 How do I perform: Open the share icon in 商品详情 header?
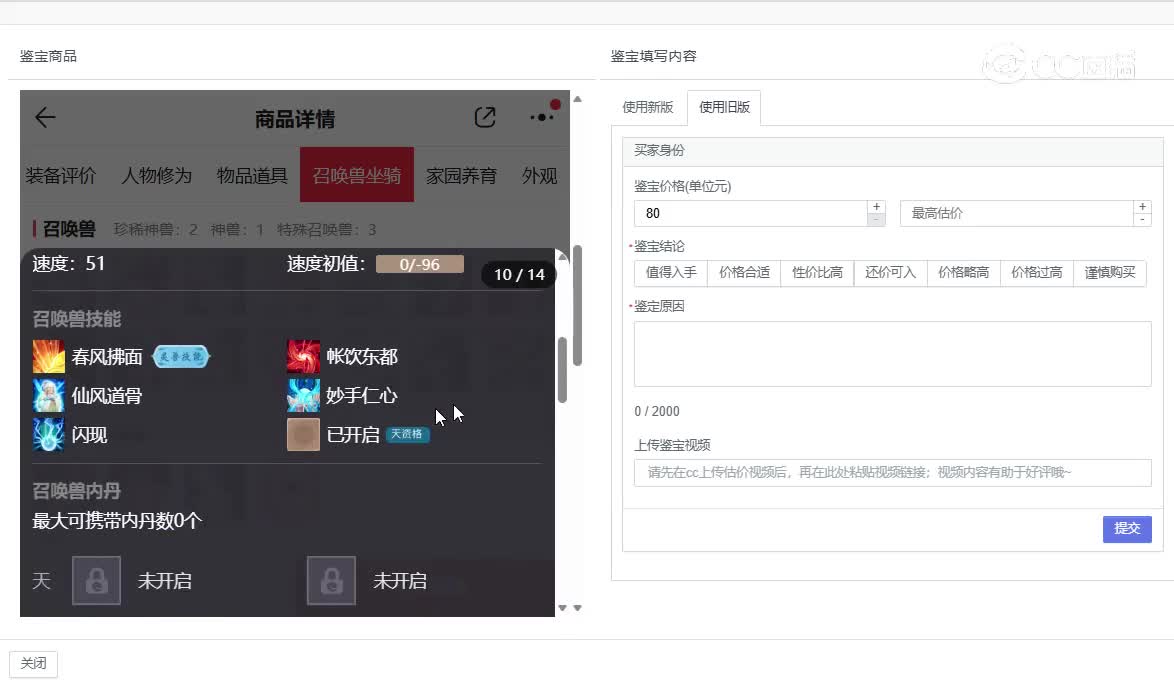click(485, 118)
